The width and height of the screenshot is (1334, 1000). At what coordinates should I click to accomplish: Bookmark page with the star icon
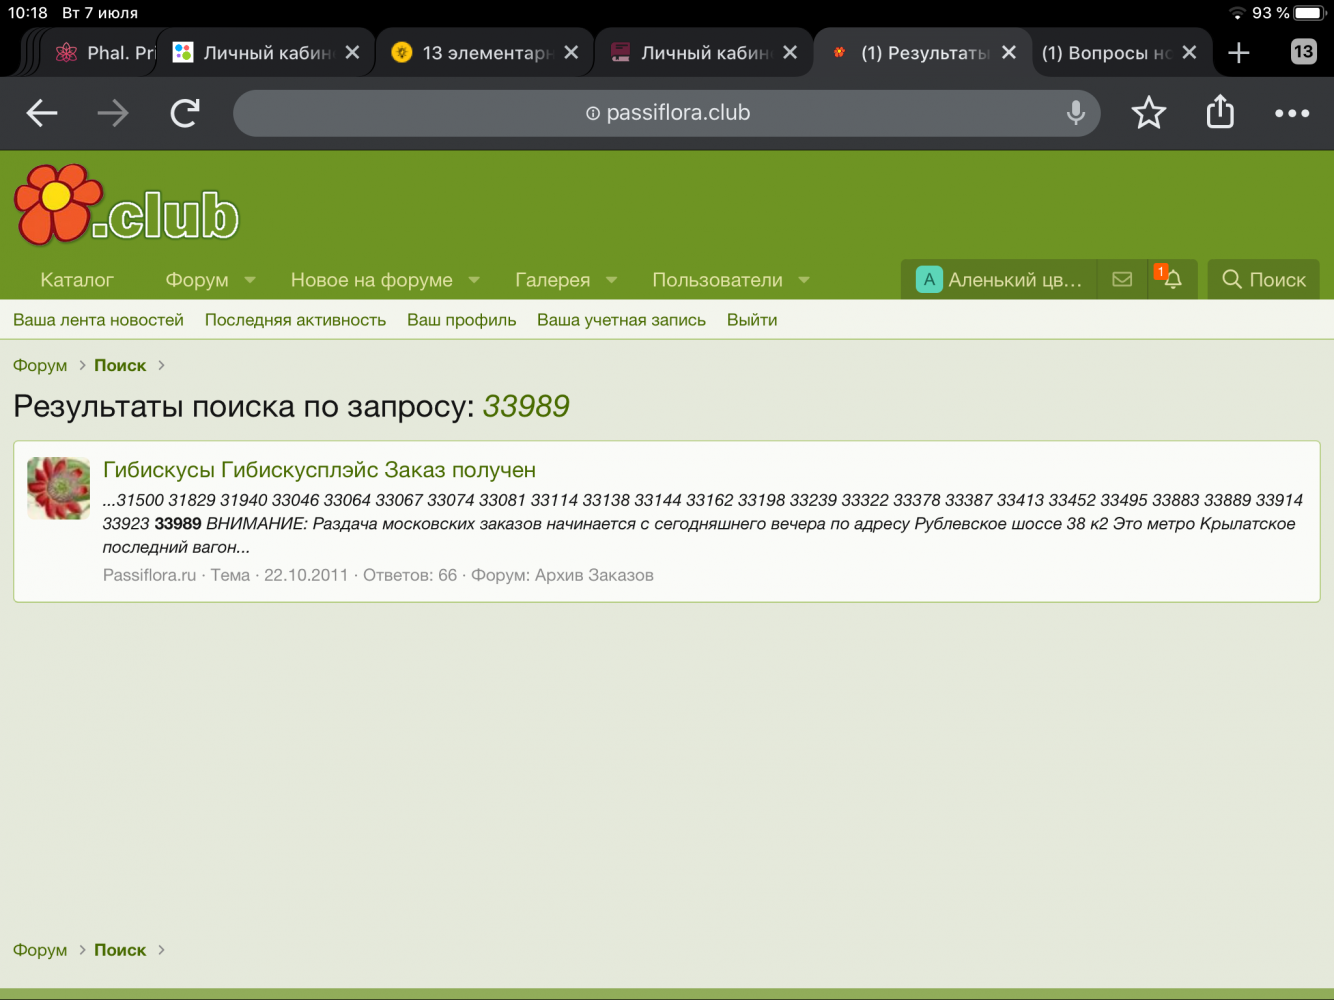(x=1148, y=113)
